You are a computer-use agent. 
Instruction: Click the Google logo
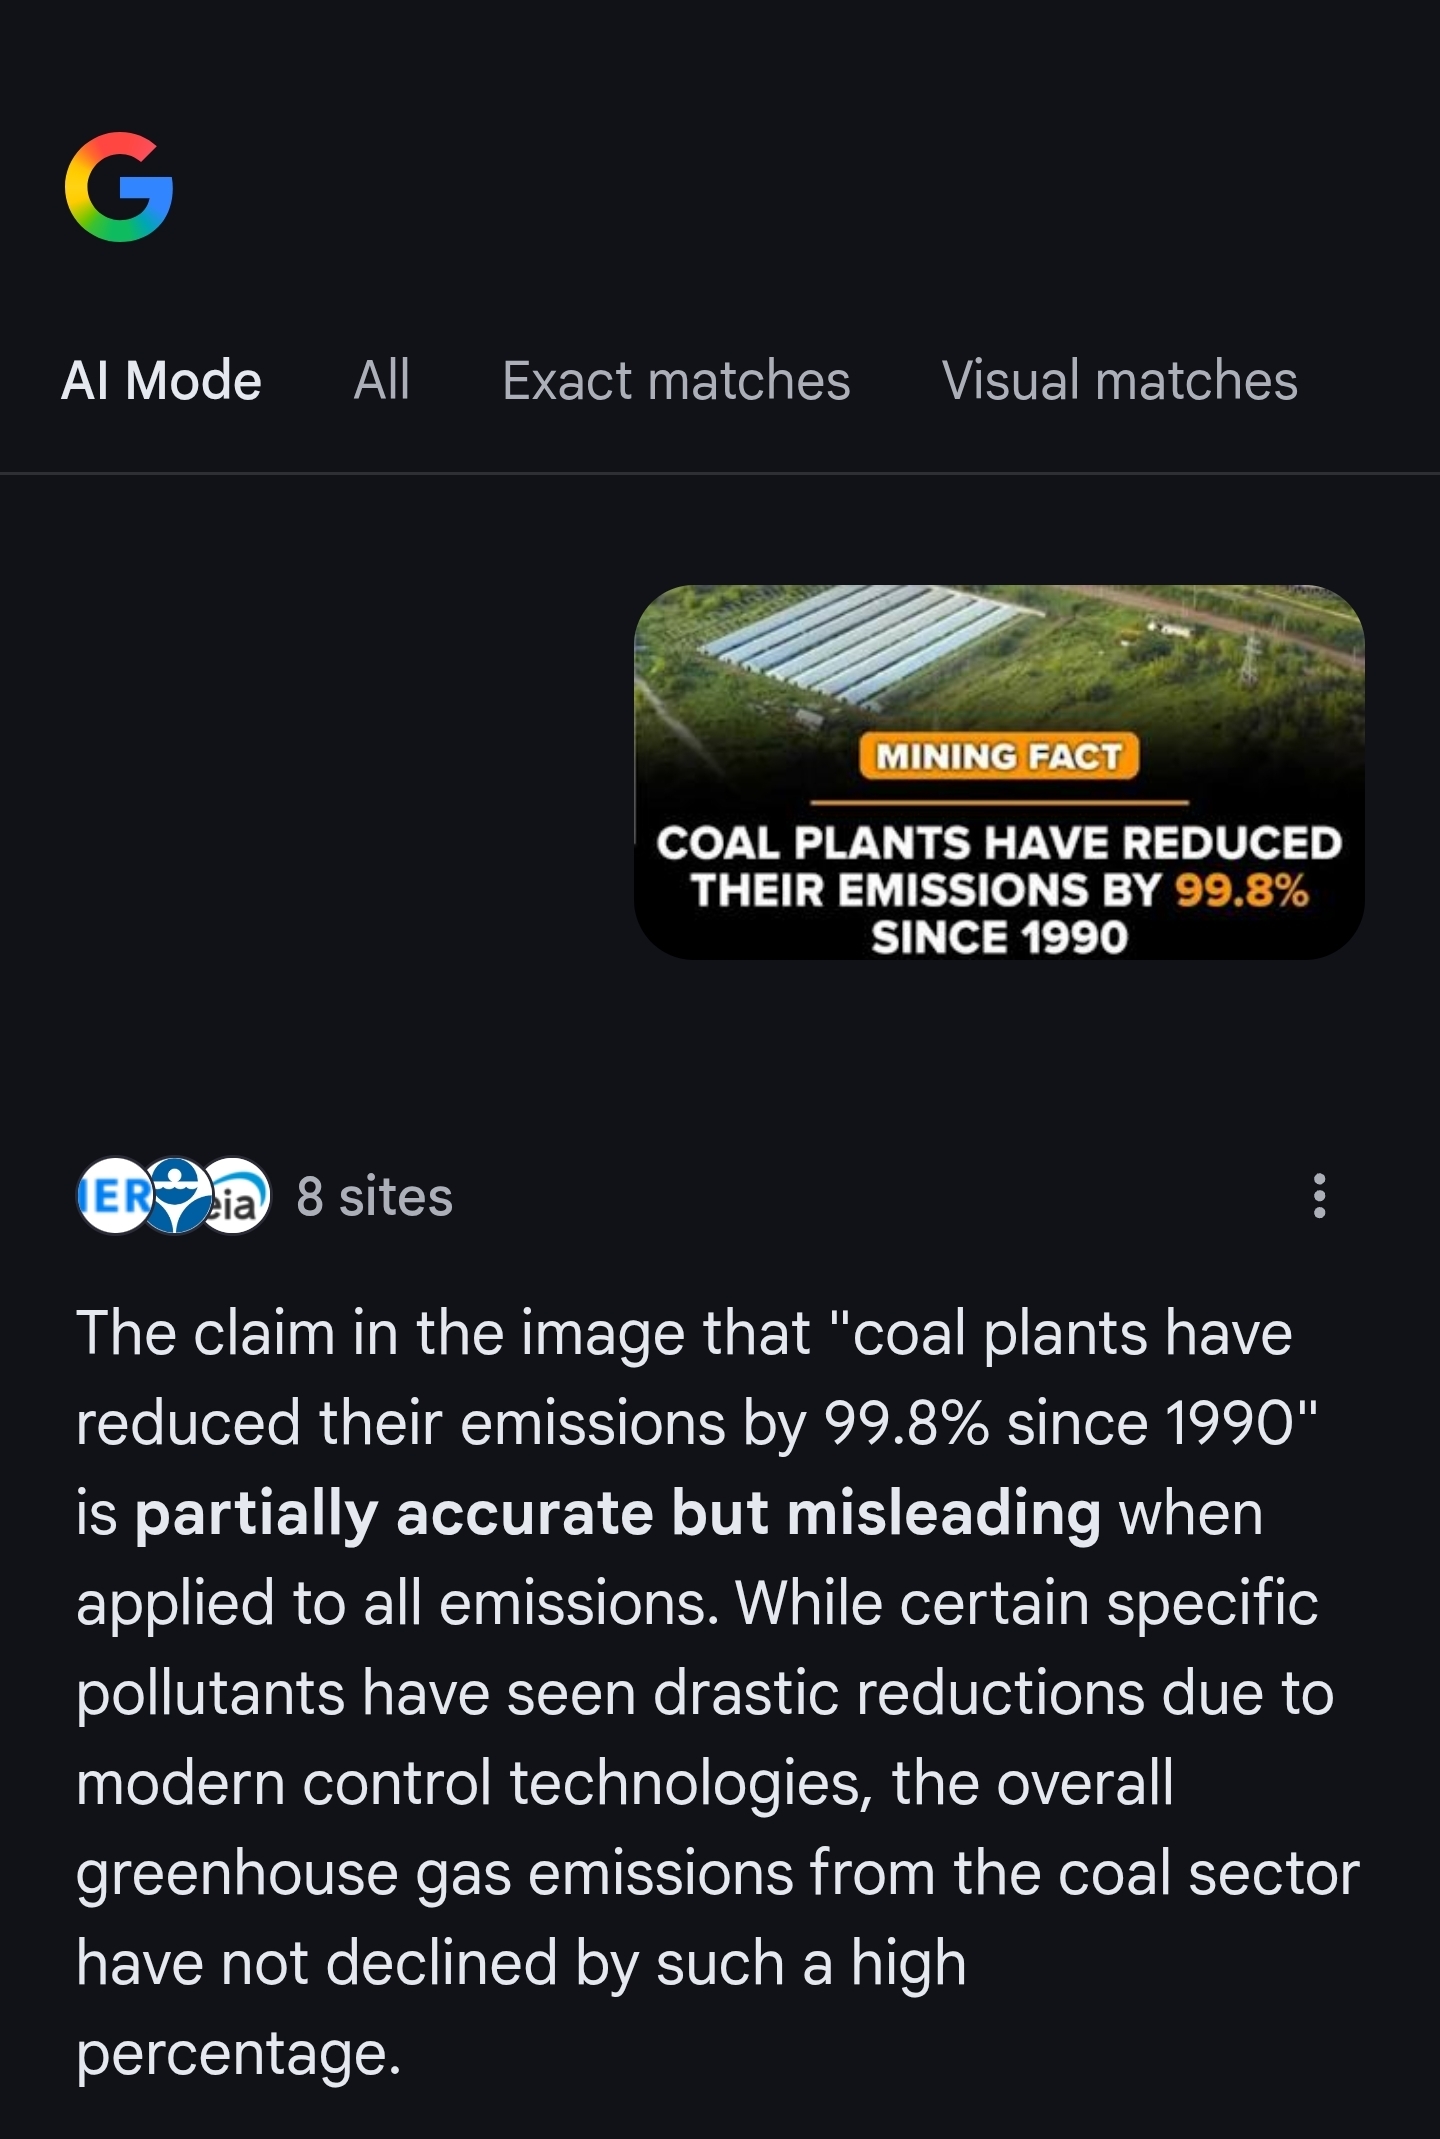tap(119, 187)
